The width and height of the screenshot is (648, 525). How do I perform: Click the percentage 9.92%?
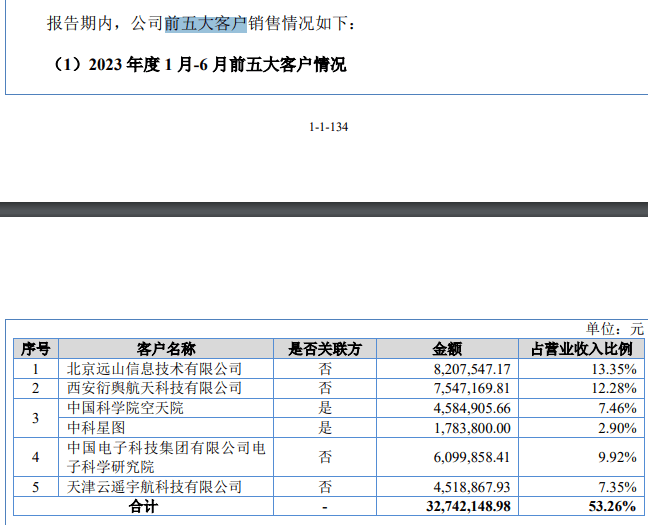point(617,458)
